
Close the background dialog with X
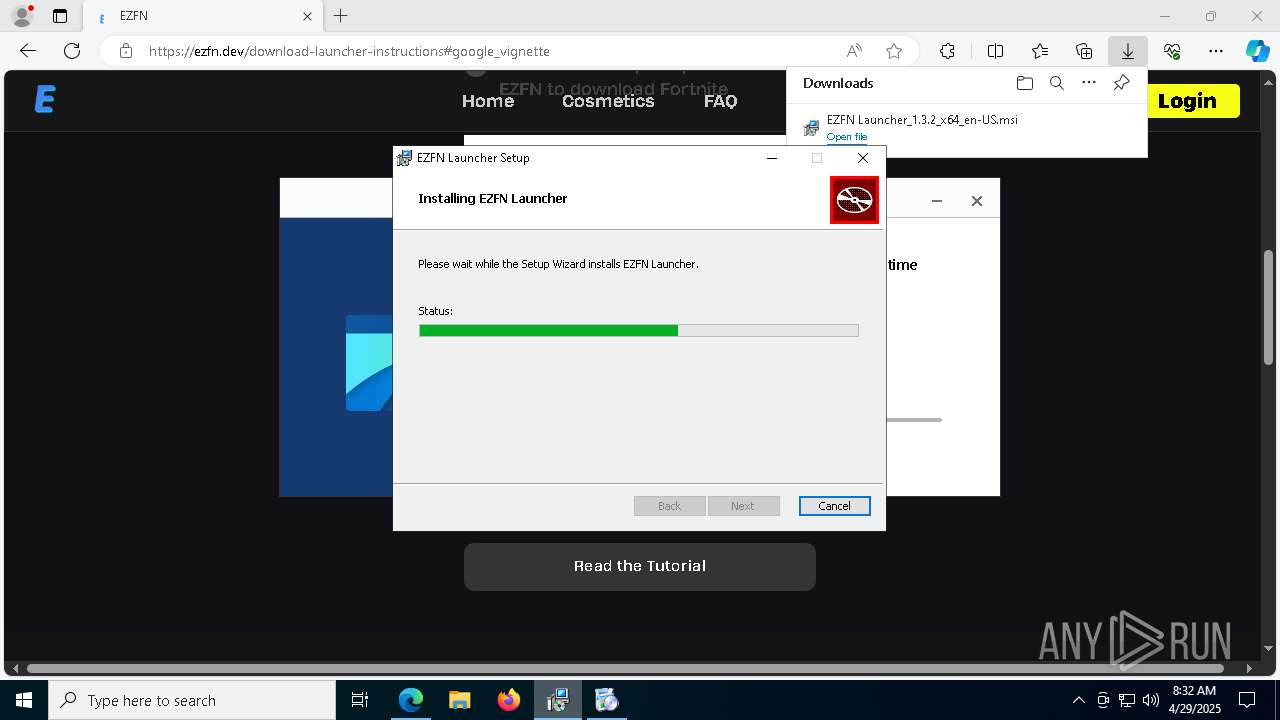point(977,201)
